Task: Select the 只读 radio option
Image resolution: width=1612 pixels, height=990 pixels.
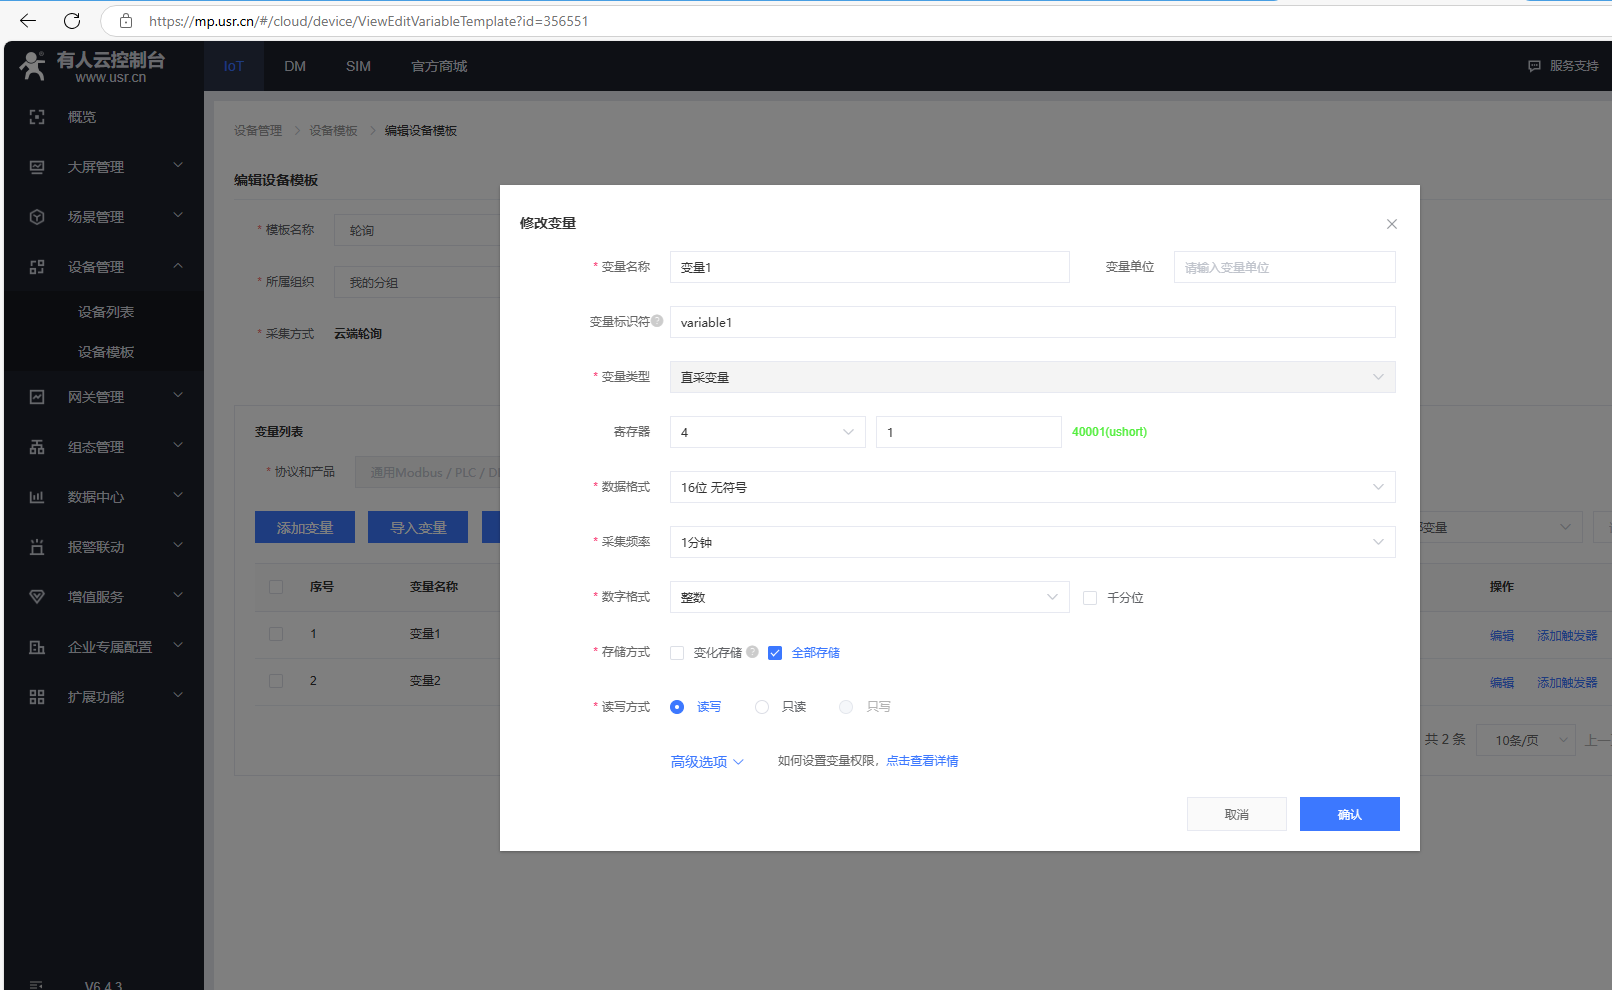Action: (762, 707)
